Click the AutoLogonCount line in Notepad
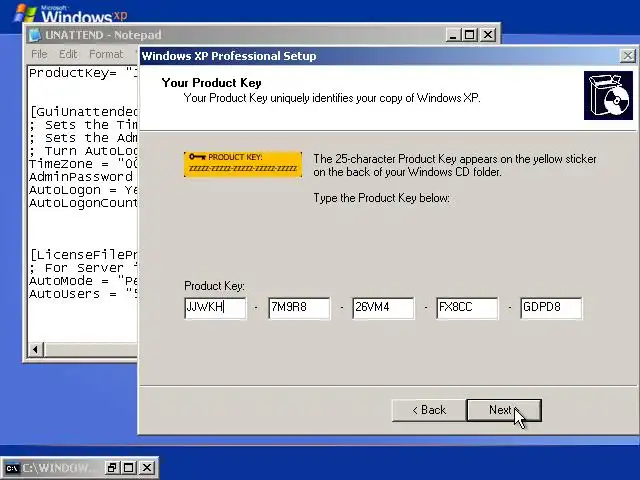 click(83, 203)
